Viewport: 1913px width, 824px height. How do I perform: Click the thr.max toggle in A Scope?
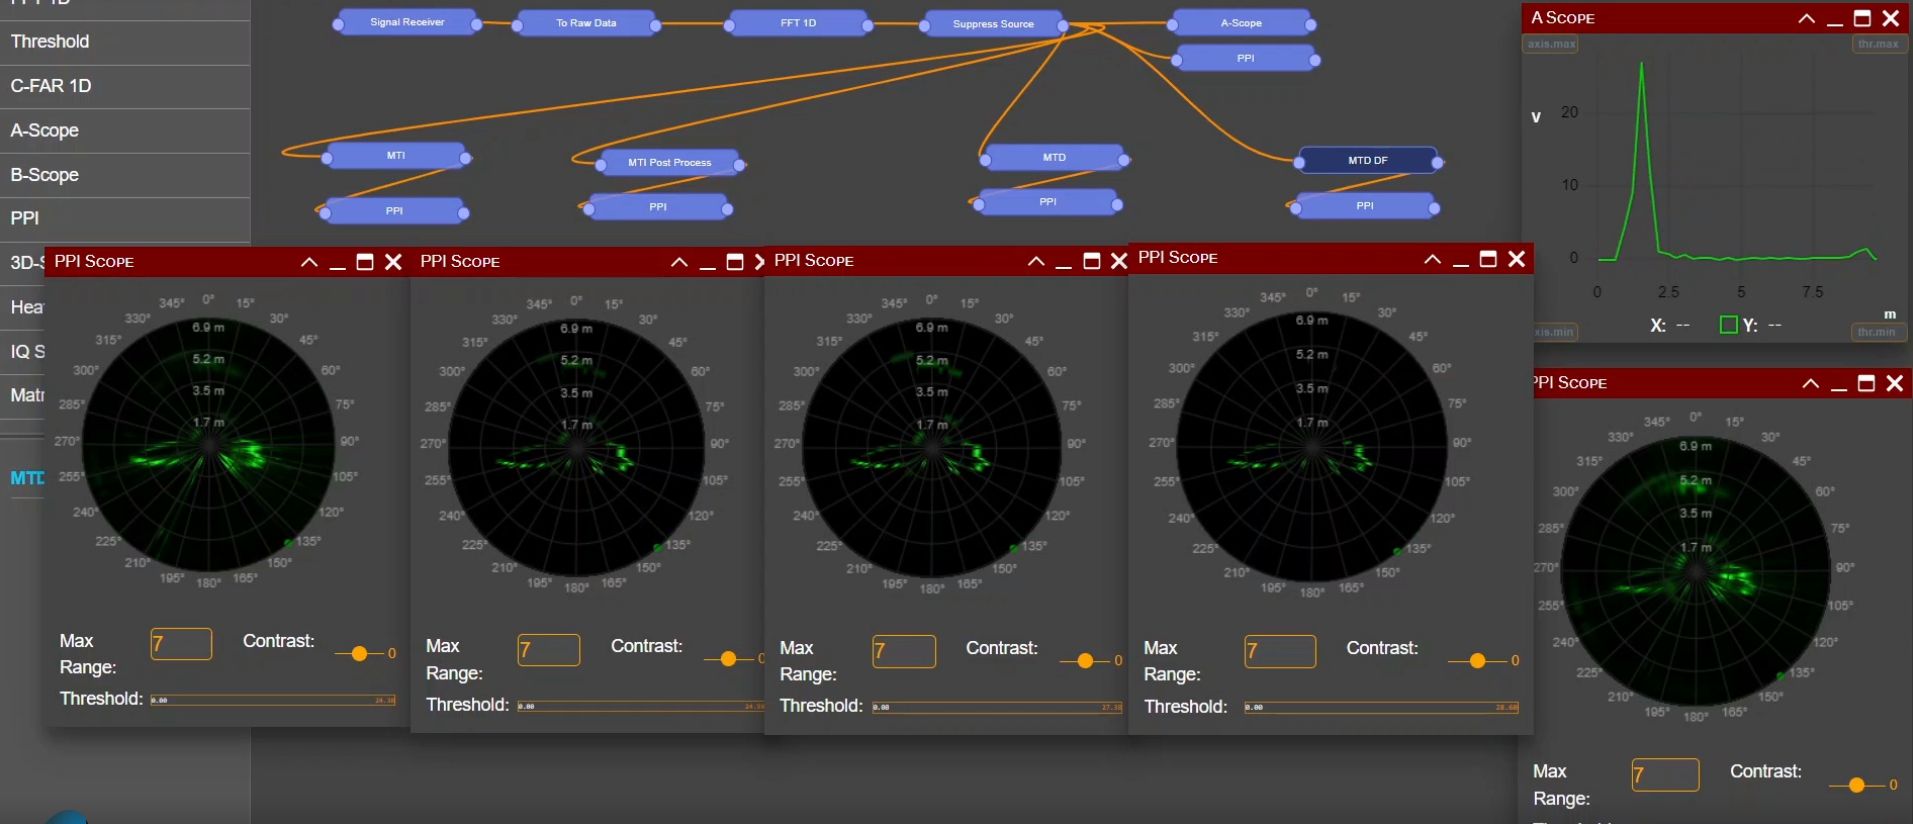(1877, 44)
